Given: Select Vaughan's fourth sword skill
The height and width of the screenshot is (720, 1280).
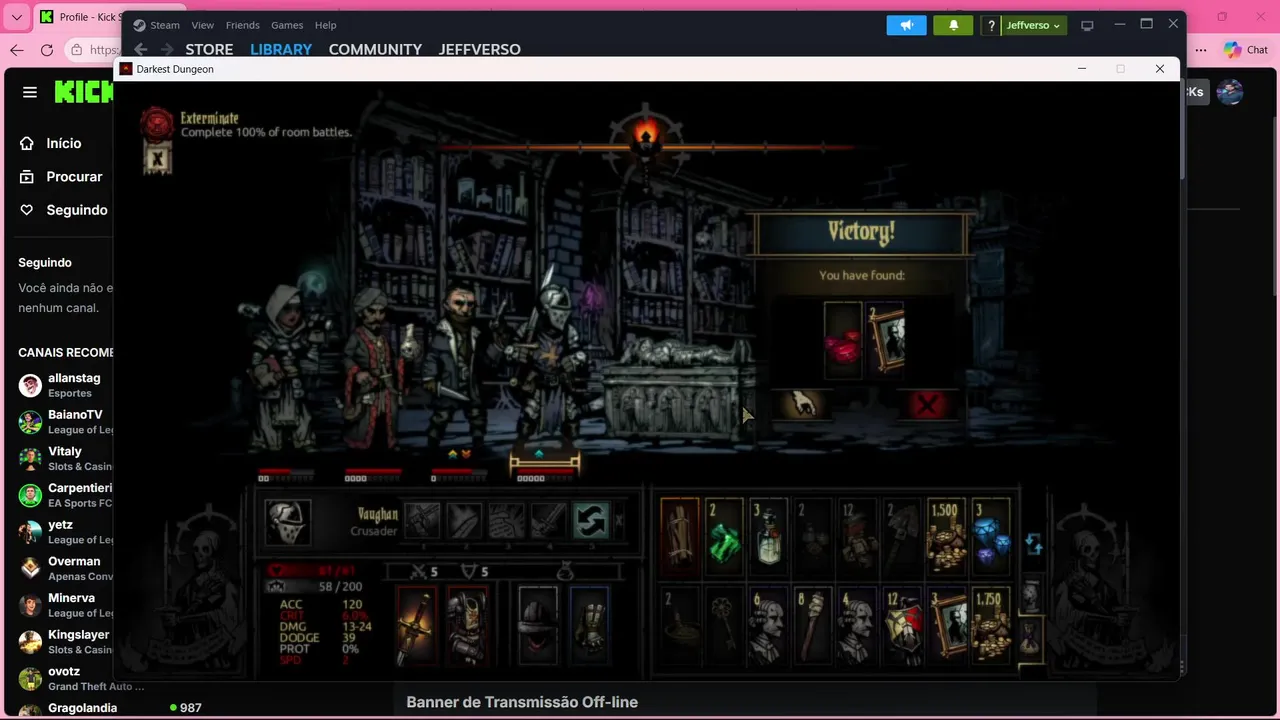Looking at the screenshot, I should point(548,520).
